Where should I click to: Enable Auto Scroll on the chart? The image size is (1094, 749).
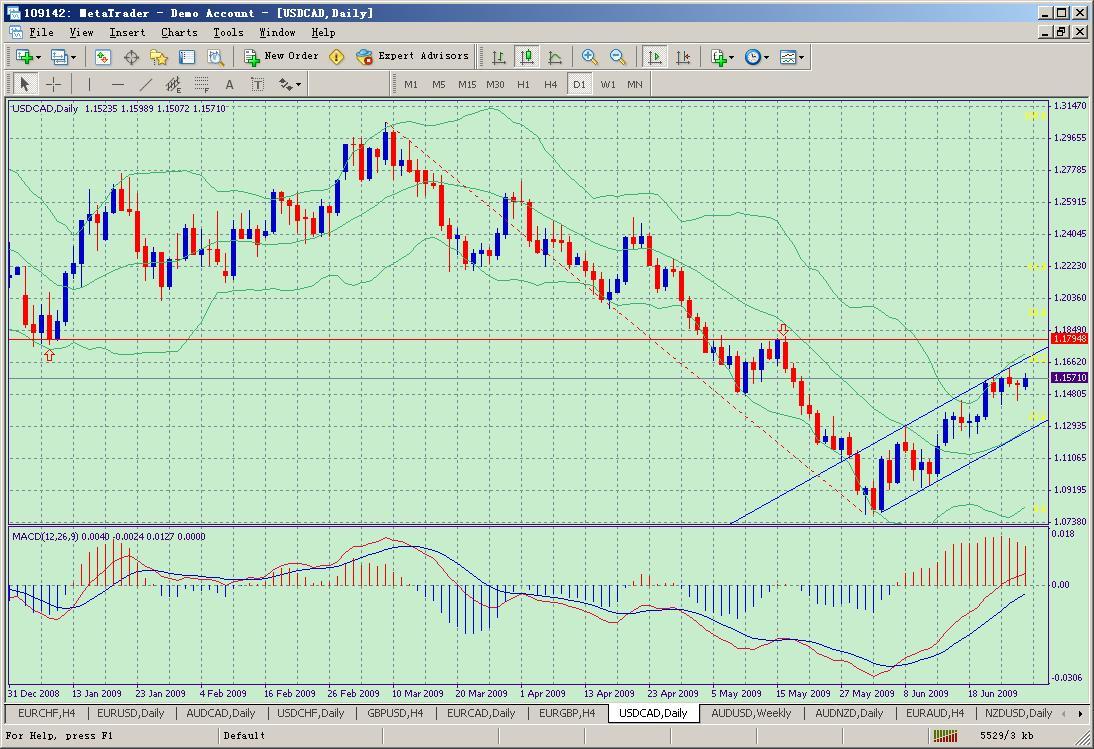click(654, 57)
